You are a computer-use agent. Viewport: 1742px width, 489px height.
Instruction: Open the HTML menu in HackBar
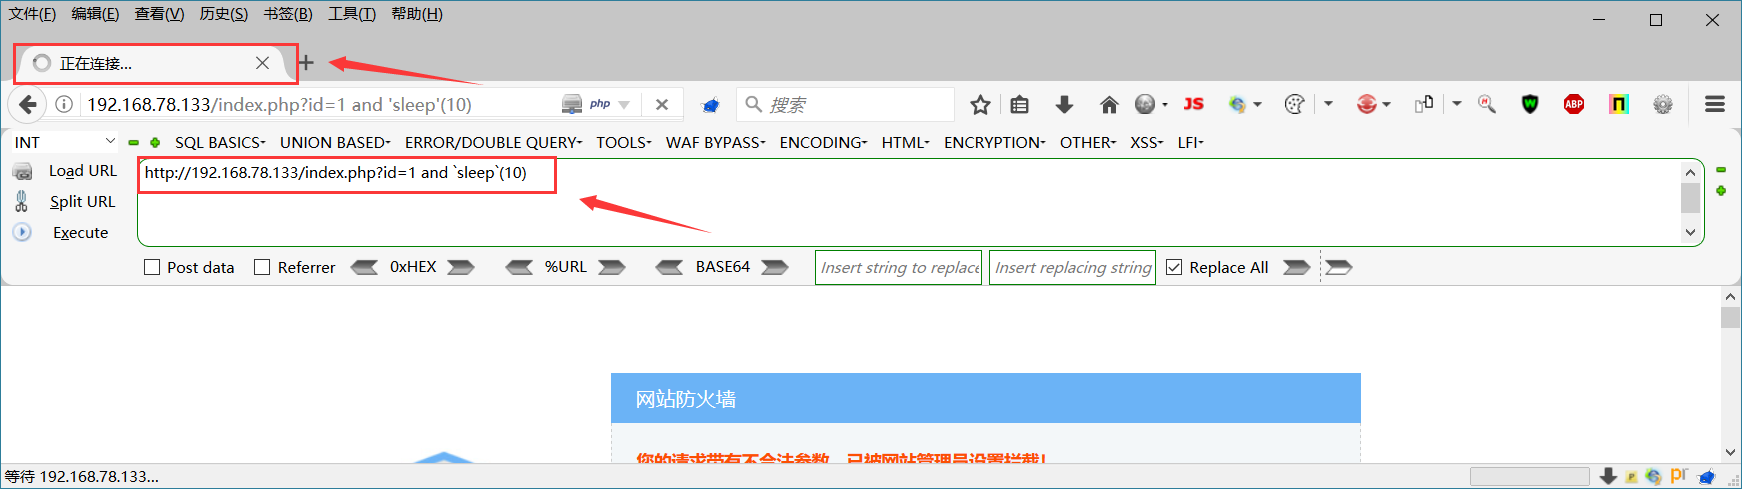click(905, 142)
